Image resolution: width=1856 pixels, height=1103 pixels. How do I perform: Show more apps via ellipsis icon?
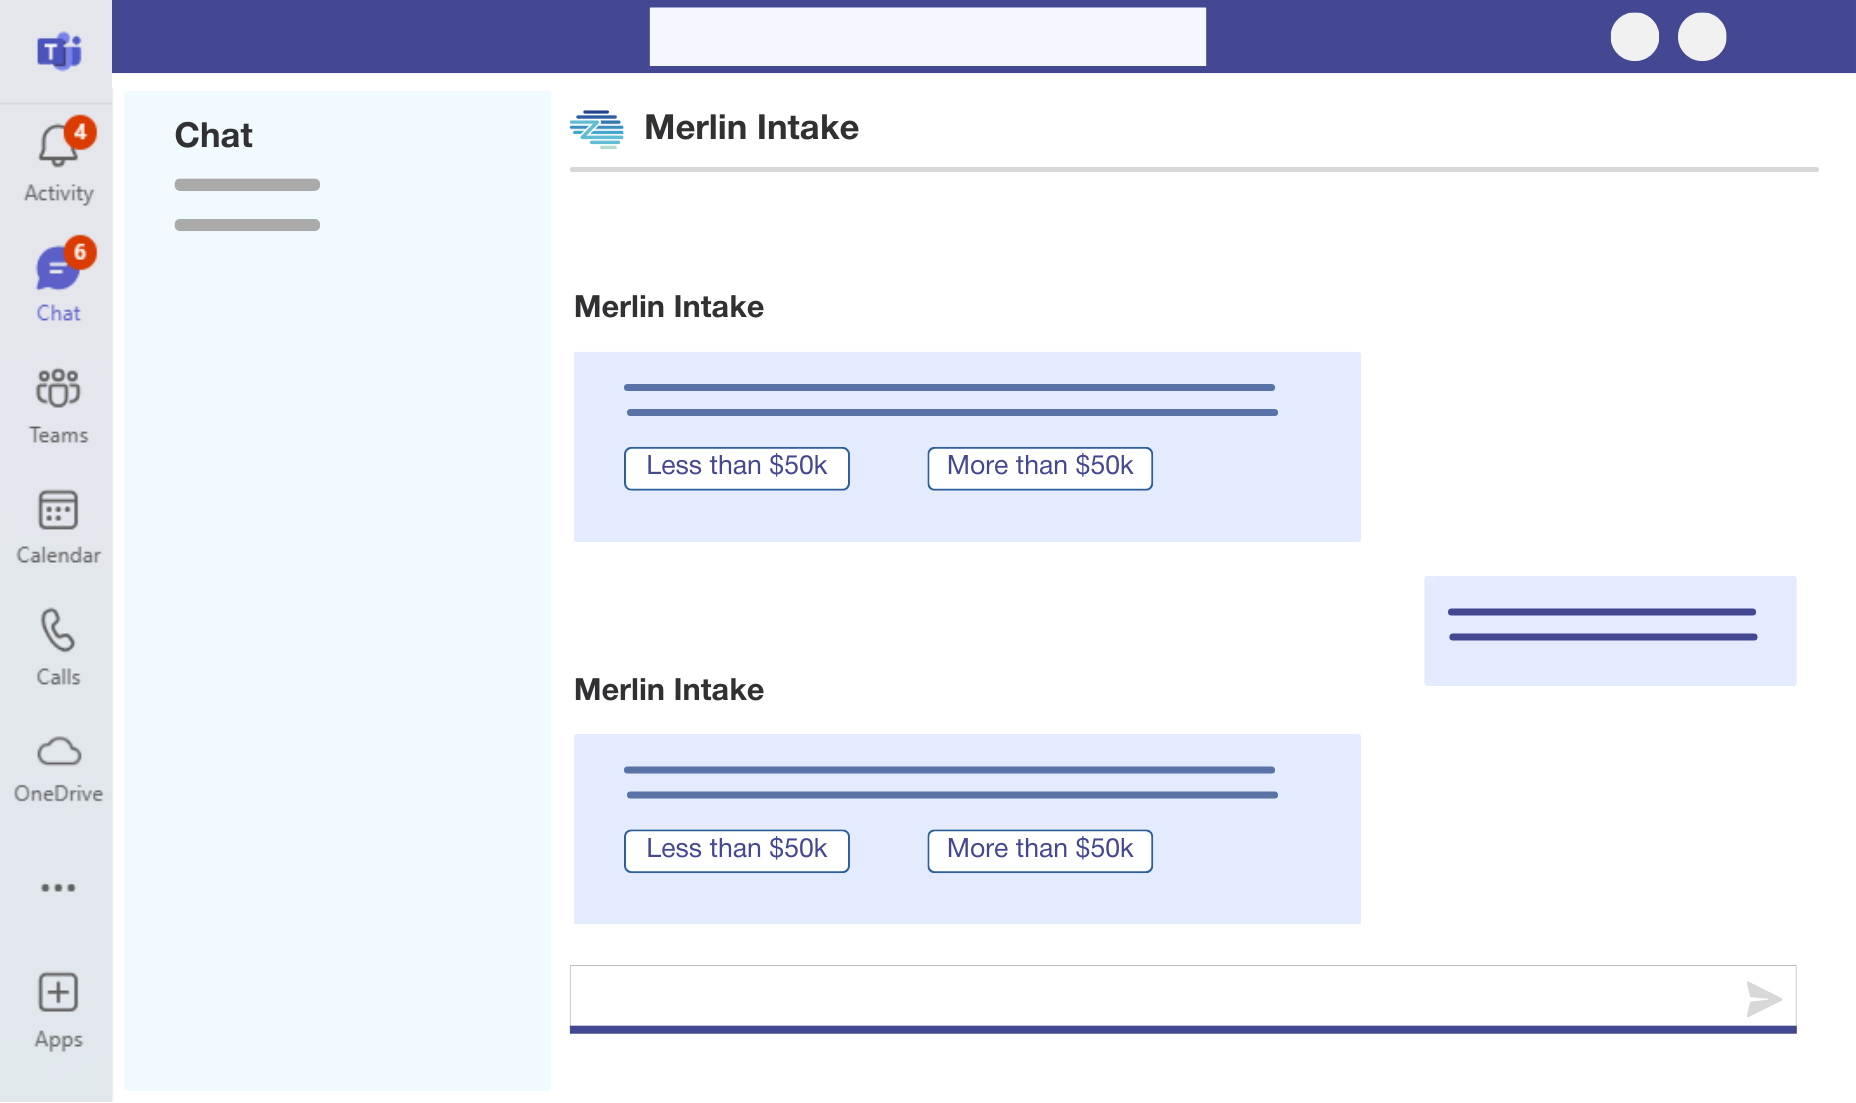[x=58, y=887]
